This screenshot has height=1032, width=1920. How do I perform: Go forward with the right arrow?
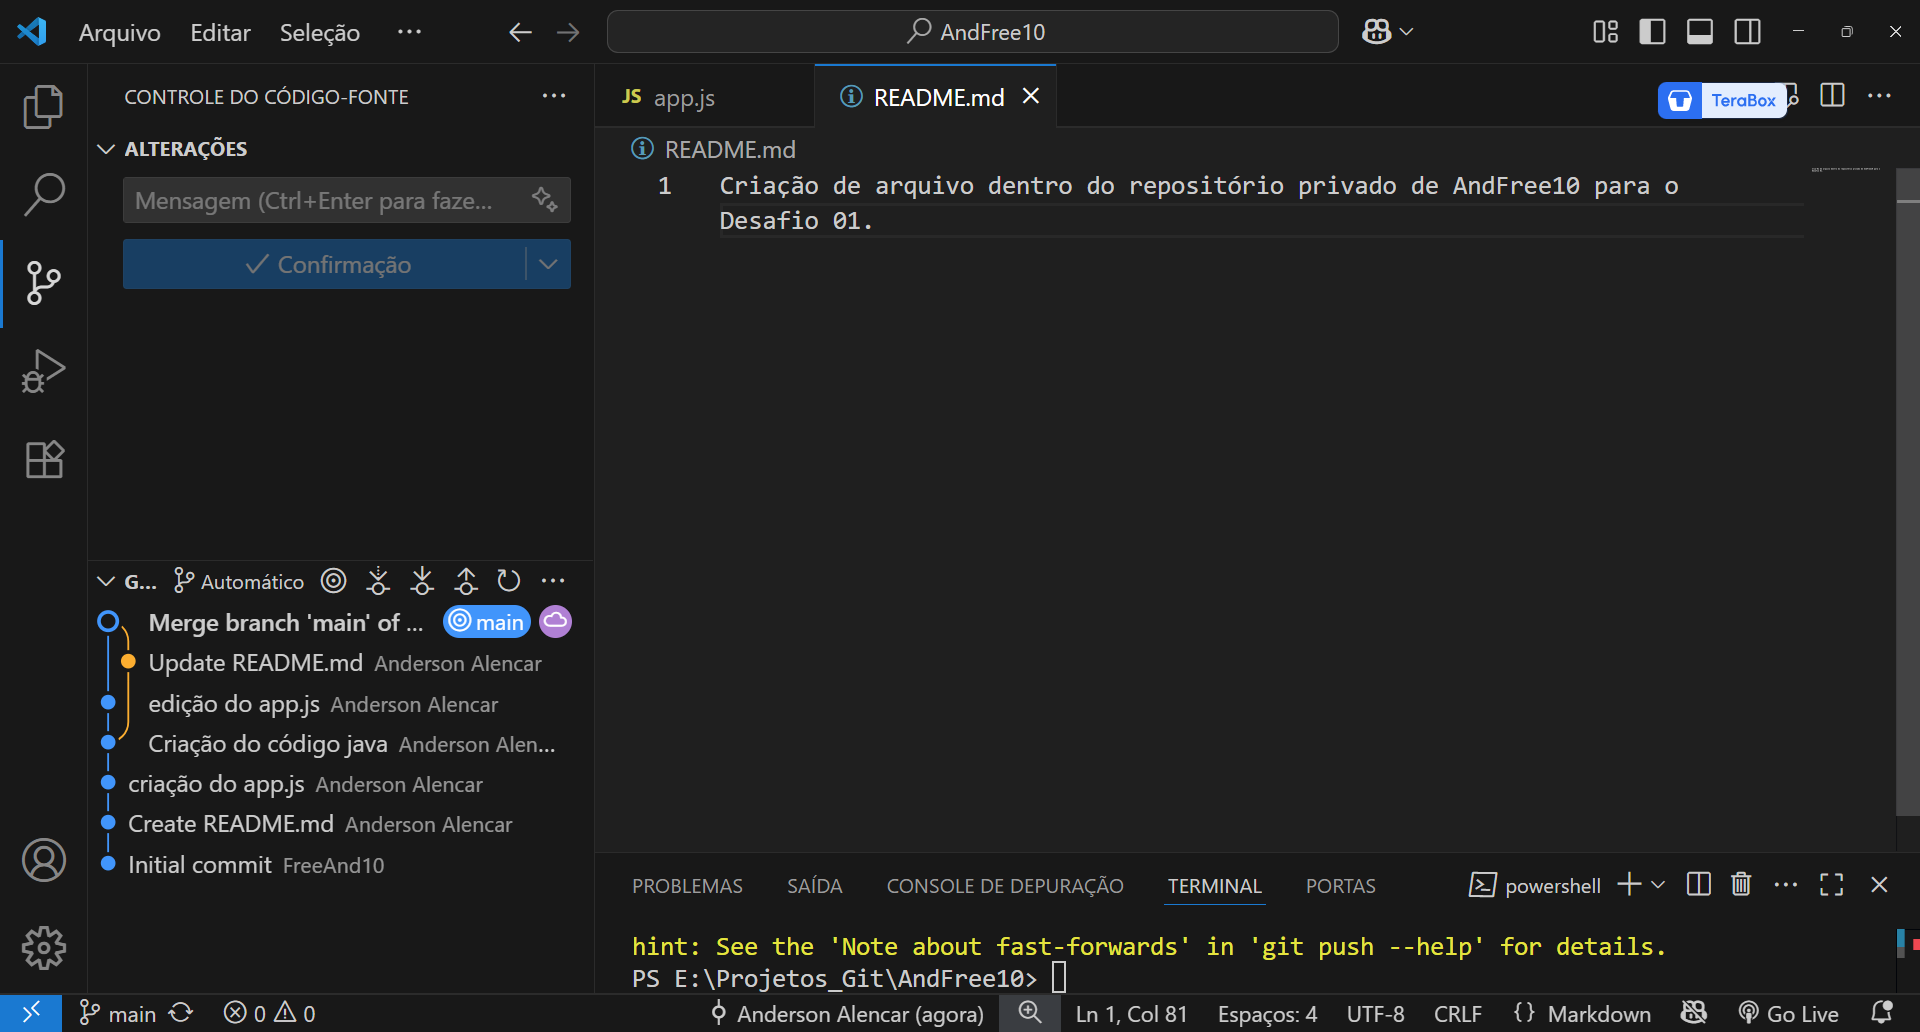tap(568, 32)
